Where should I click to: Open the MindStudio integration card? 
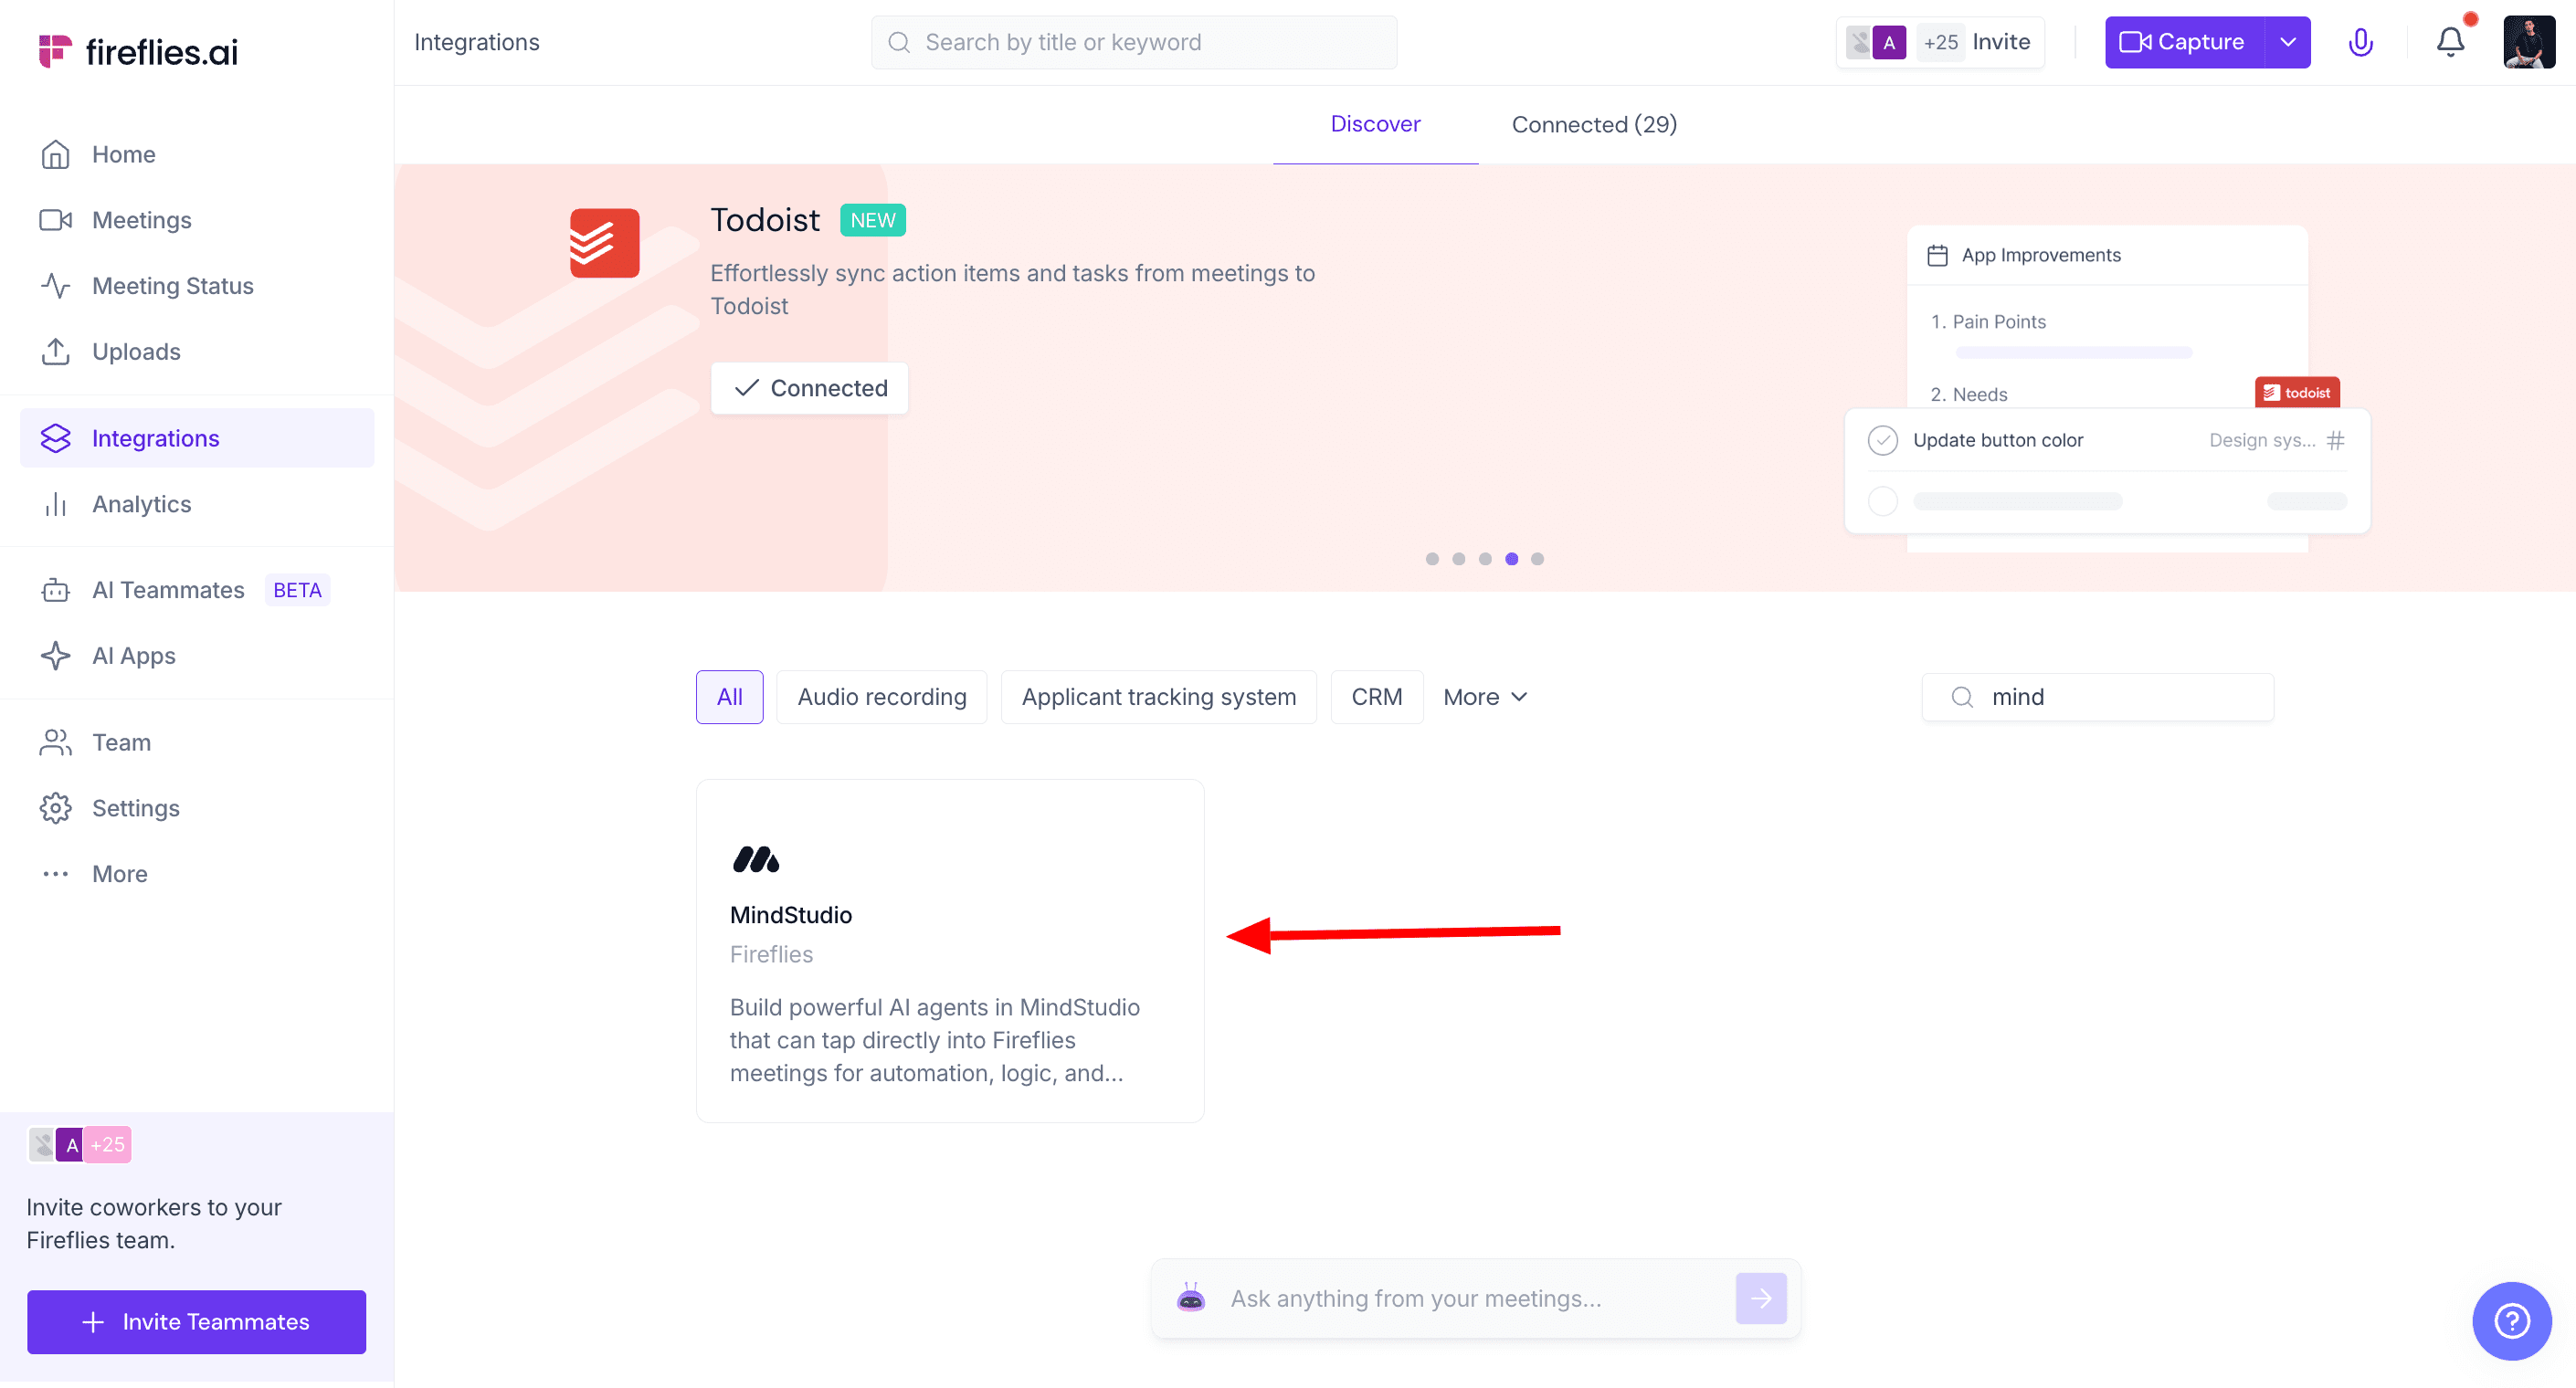949,951
